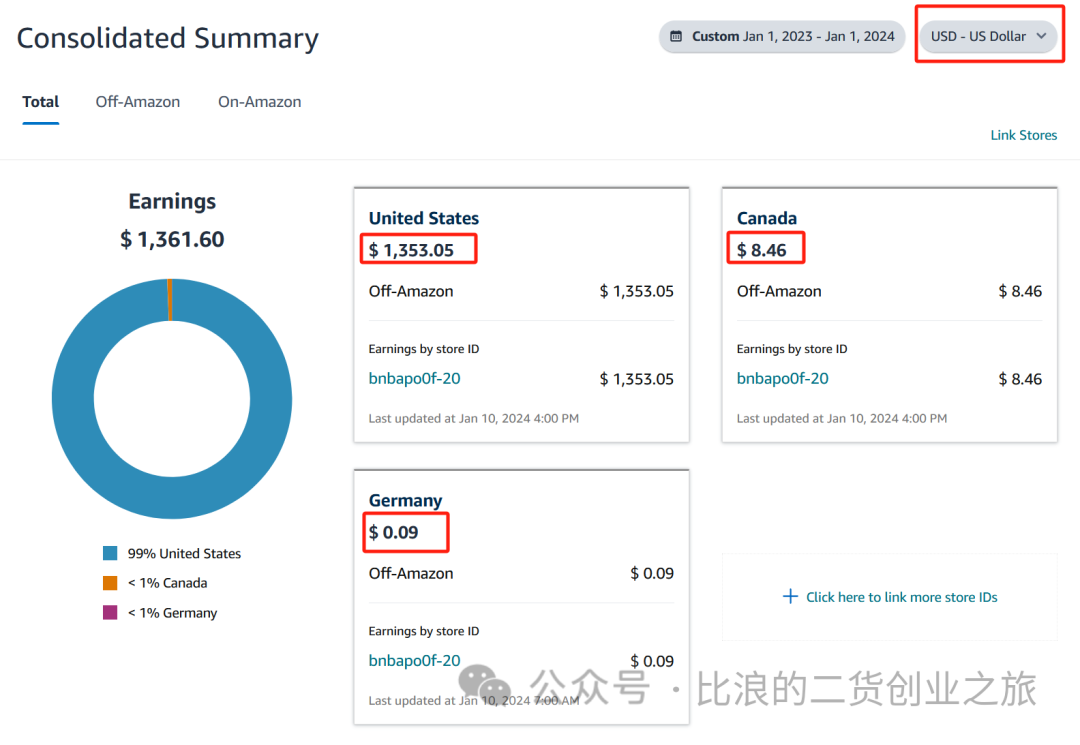Switch to the On-Amazon tab
The image size is (1080, 745).
pos(260,102)
